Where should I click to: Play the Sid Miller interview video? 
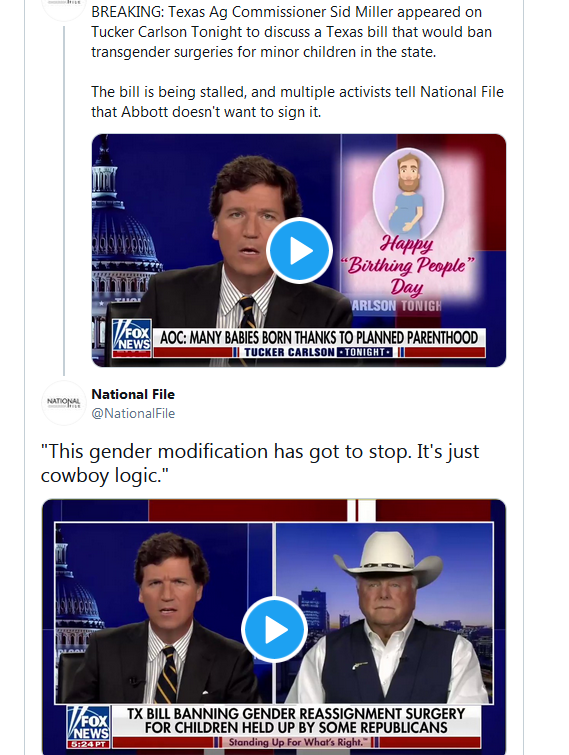coord(274,629)
